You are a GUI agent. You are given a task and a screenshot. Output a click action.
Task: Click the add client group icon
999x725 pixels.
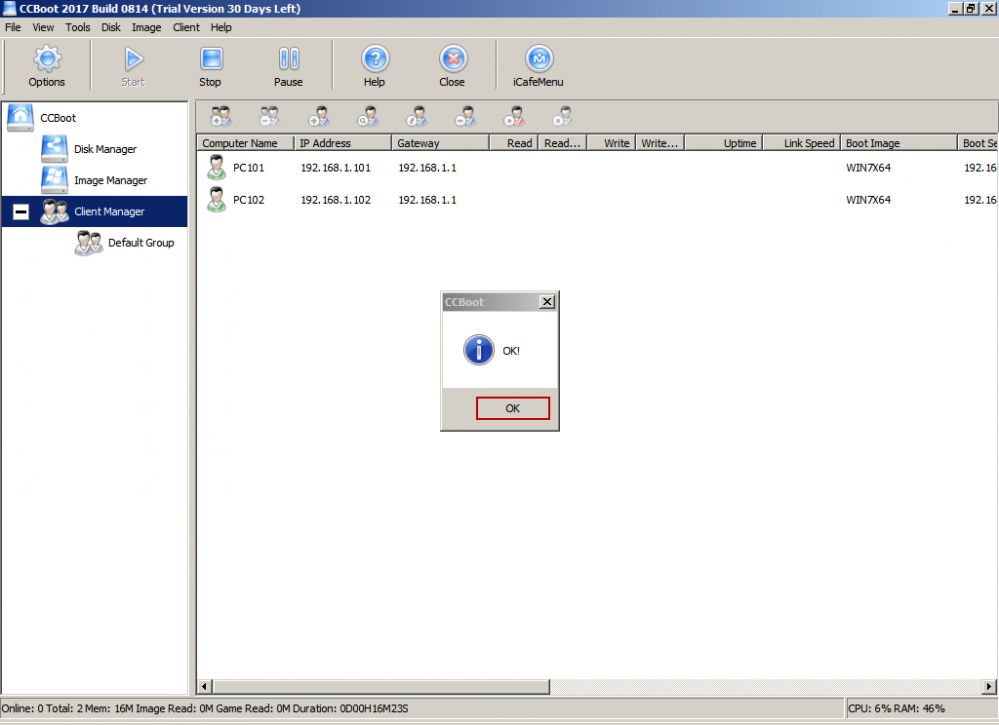point(221,117)
